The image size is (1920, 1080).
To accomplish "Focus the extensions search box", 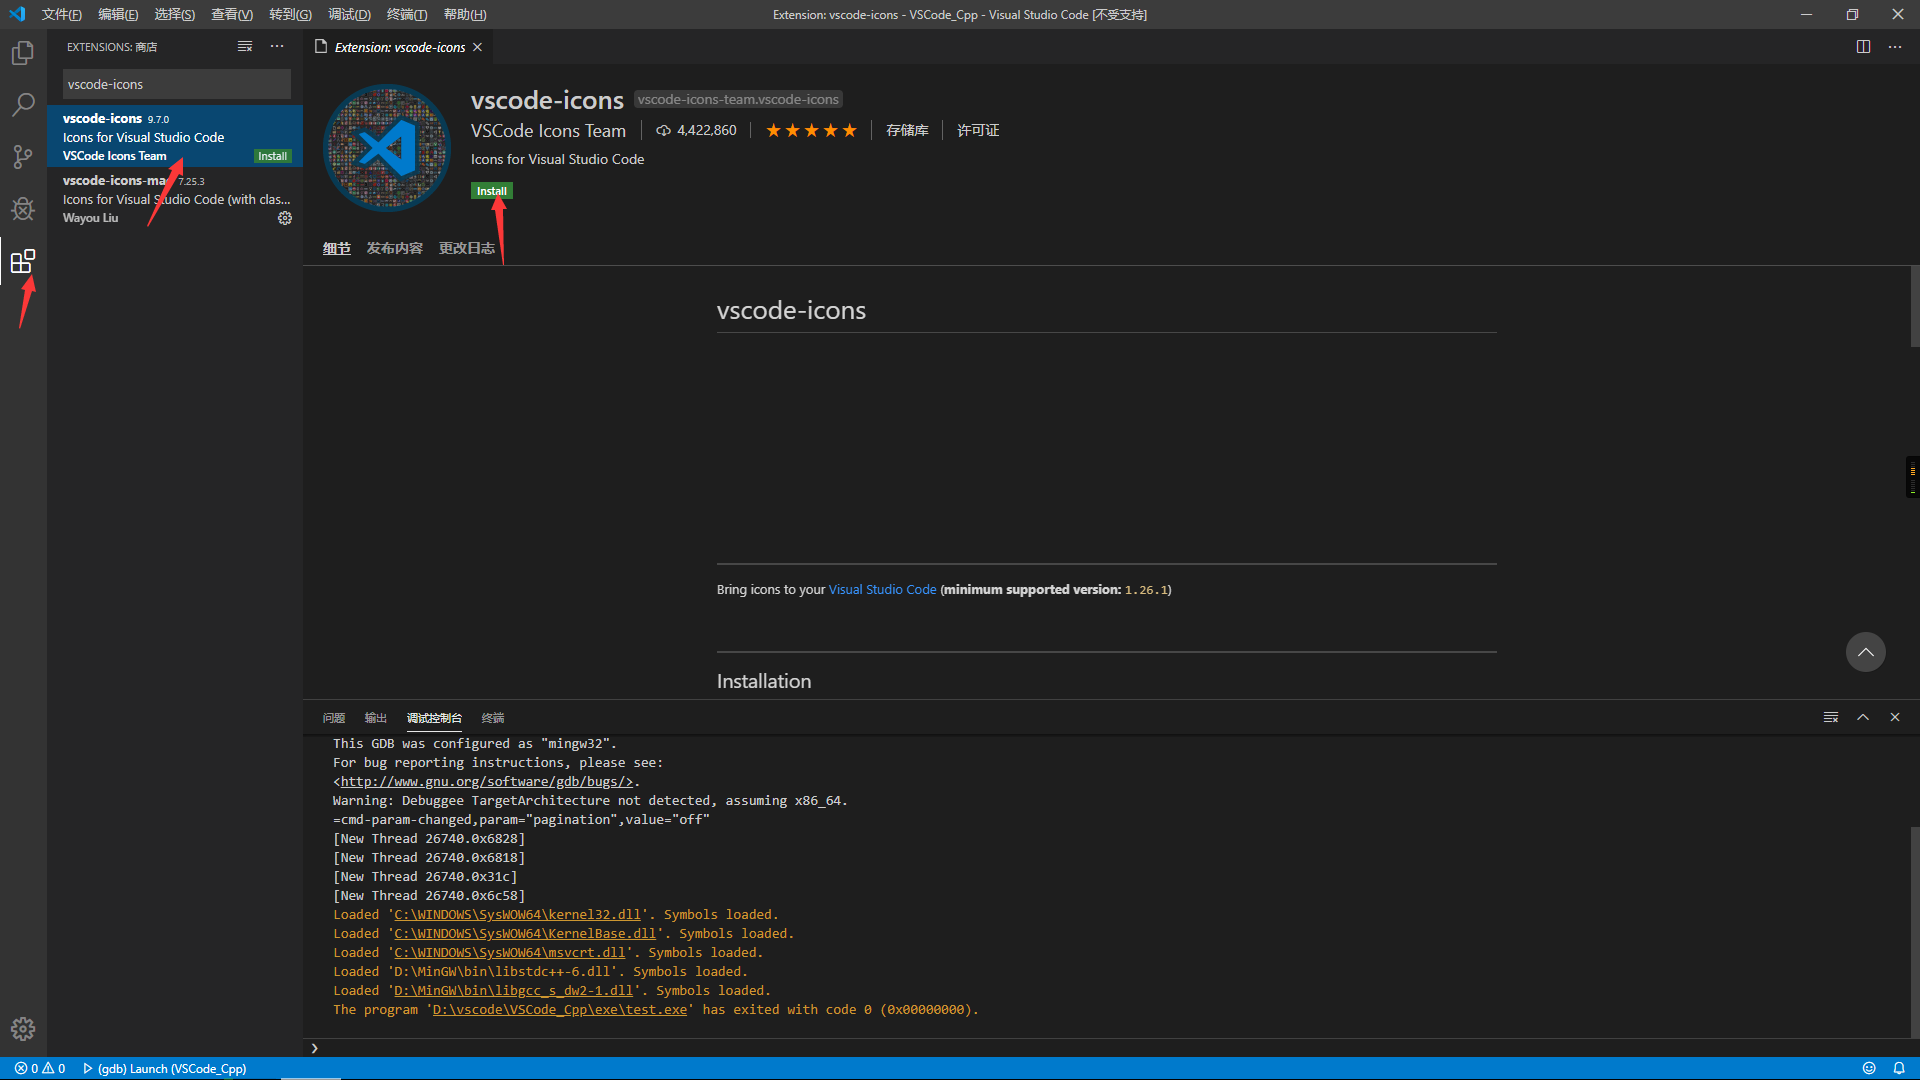I will click(x=176, y=84).
